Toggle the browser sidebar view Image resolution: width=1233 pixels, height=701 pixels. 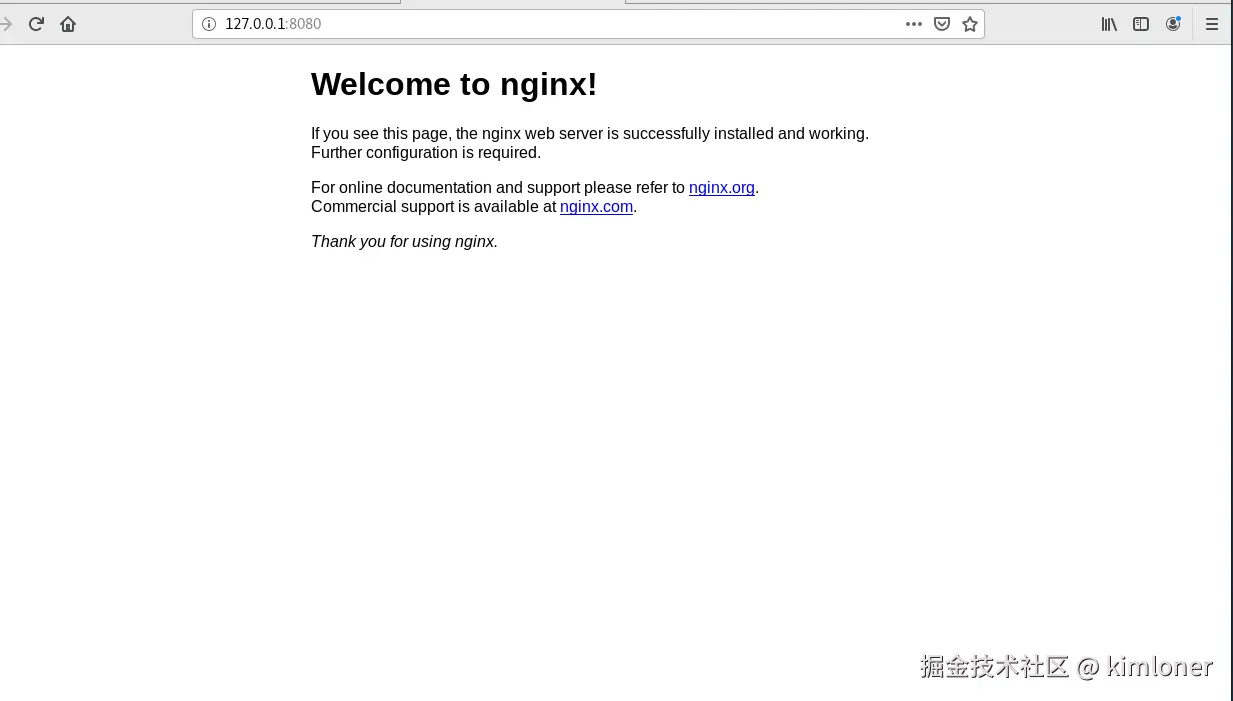[x=1141, y=24]
